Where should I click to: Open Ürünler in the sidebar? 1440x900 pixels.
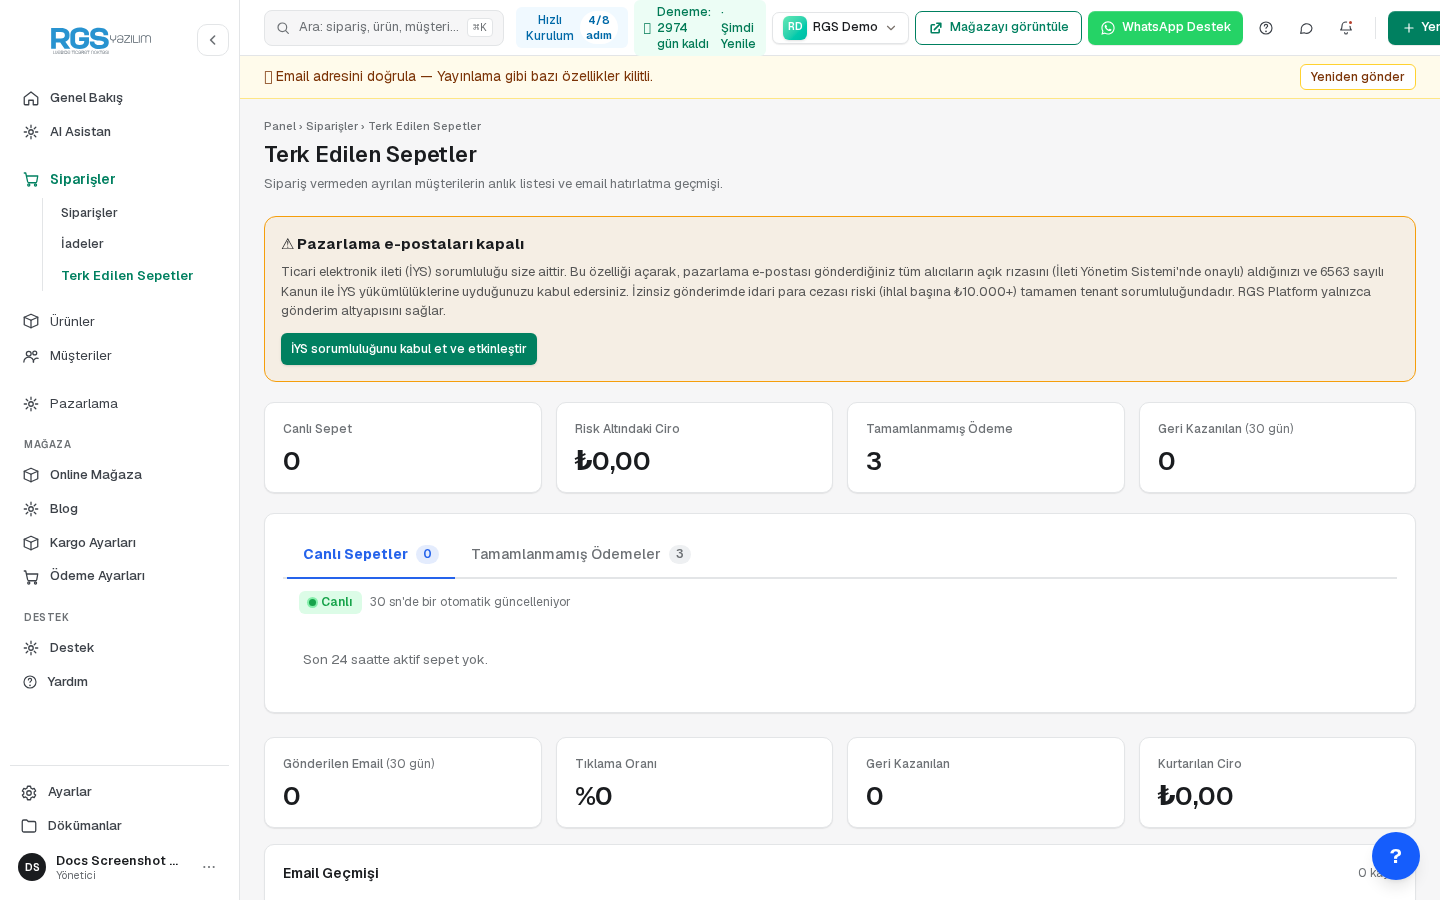pyautogui.click(x=120, y=322)
